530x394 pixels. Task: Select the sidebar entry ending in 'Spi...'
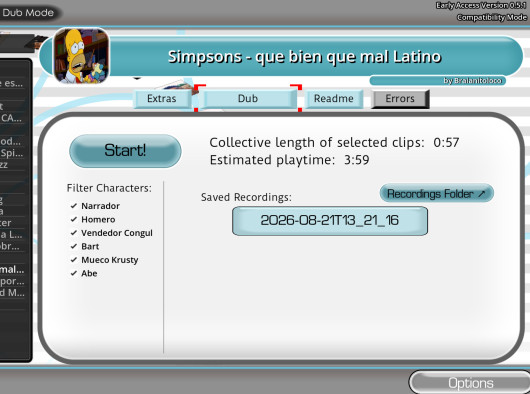12,153
